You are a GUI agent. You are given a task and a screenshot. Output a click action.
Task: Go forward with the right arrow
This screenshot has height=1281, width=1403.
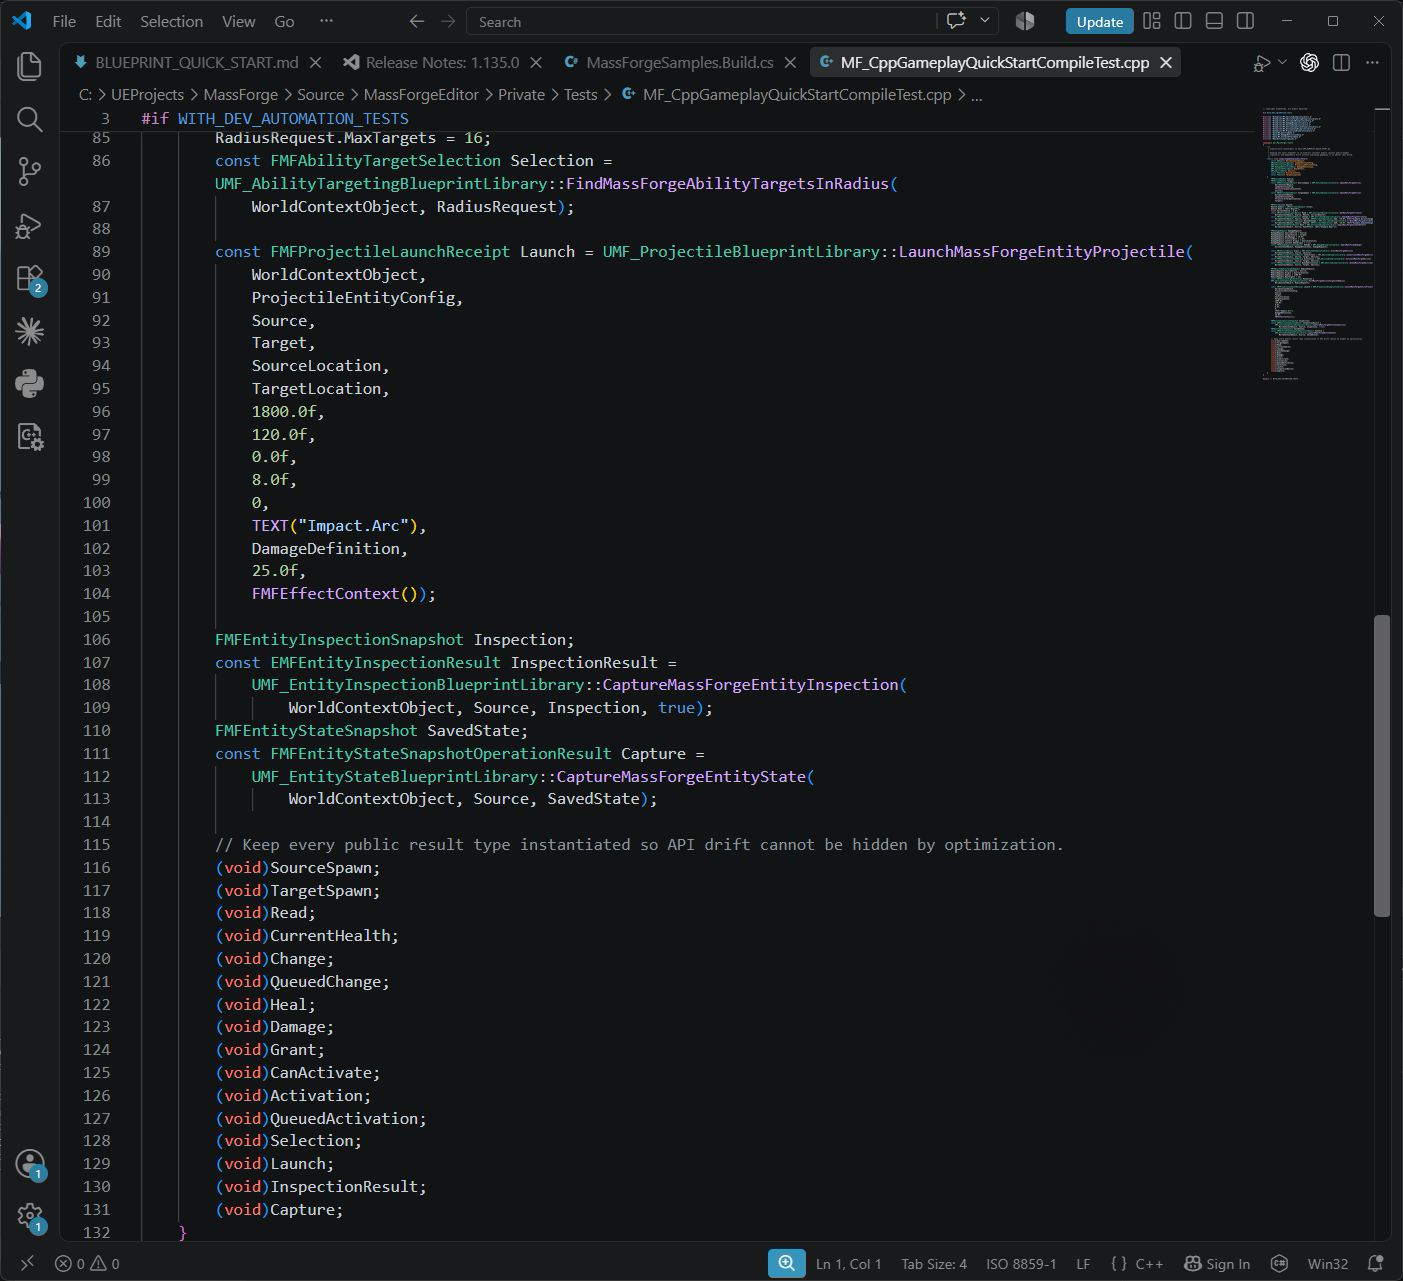[x=448, y=21]
